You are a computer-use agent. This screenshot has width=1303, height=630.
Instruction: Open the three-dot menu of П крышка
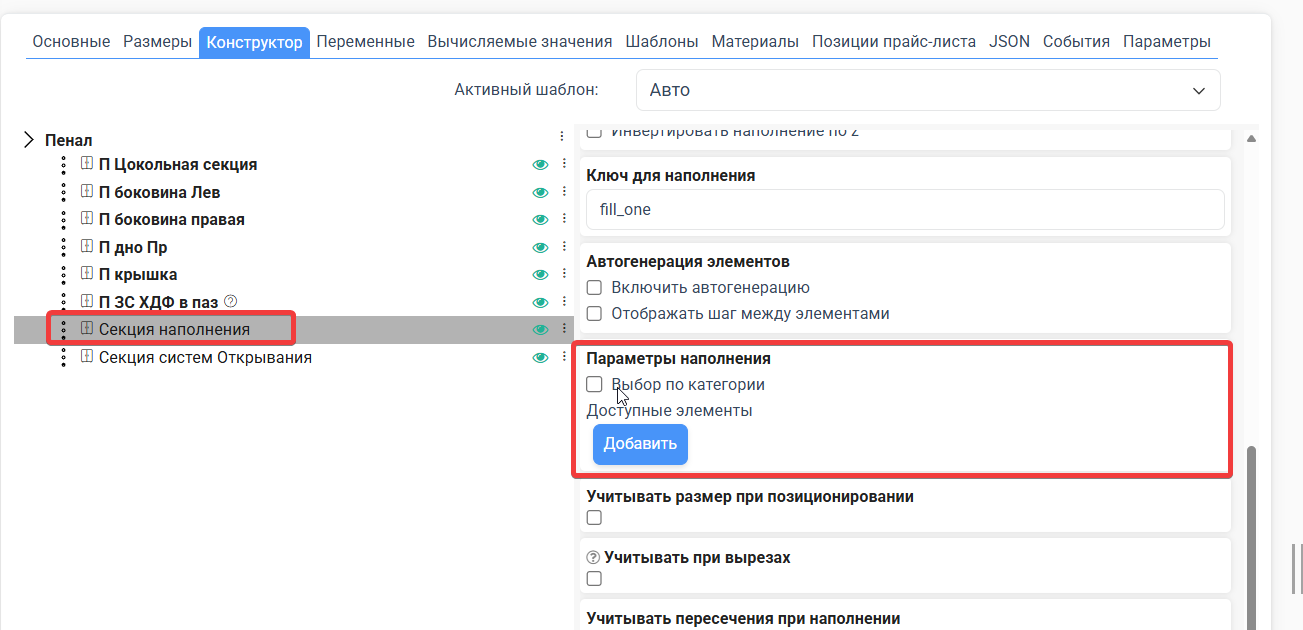click(x=564, y=274)
